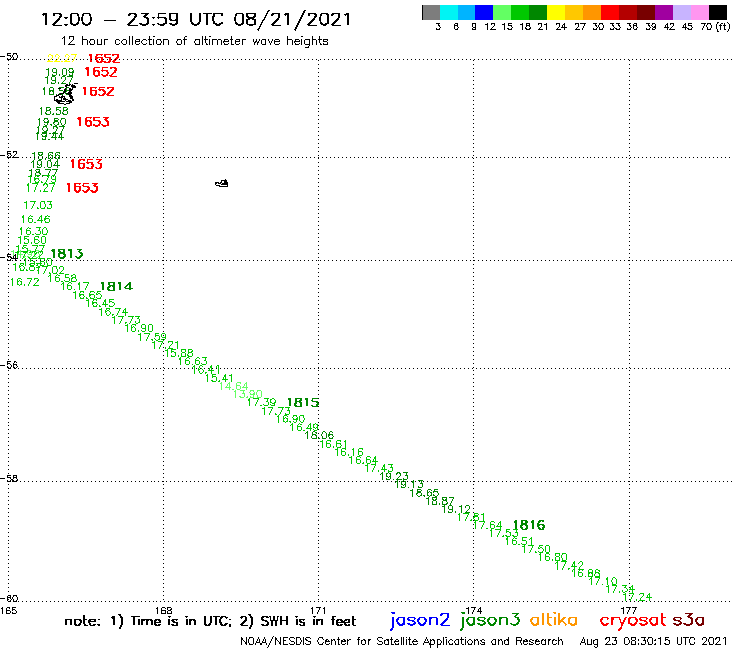The image size is (740, 650).
Task: Click the 16.64 wave height value
Action: 363,460
